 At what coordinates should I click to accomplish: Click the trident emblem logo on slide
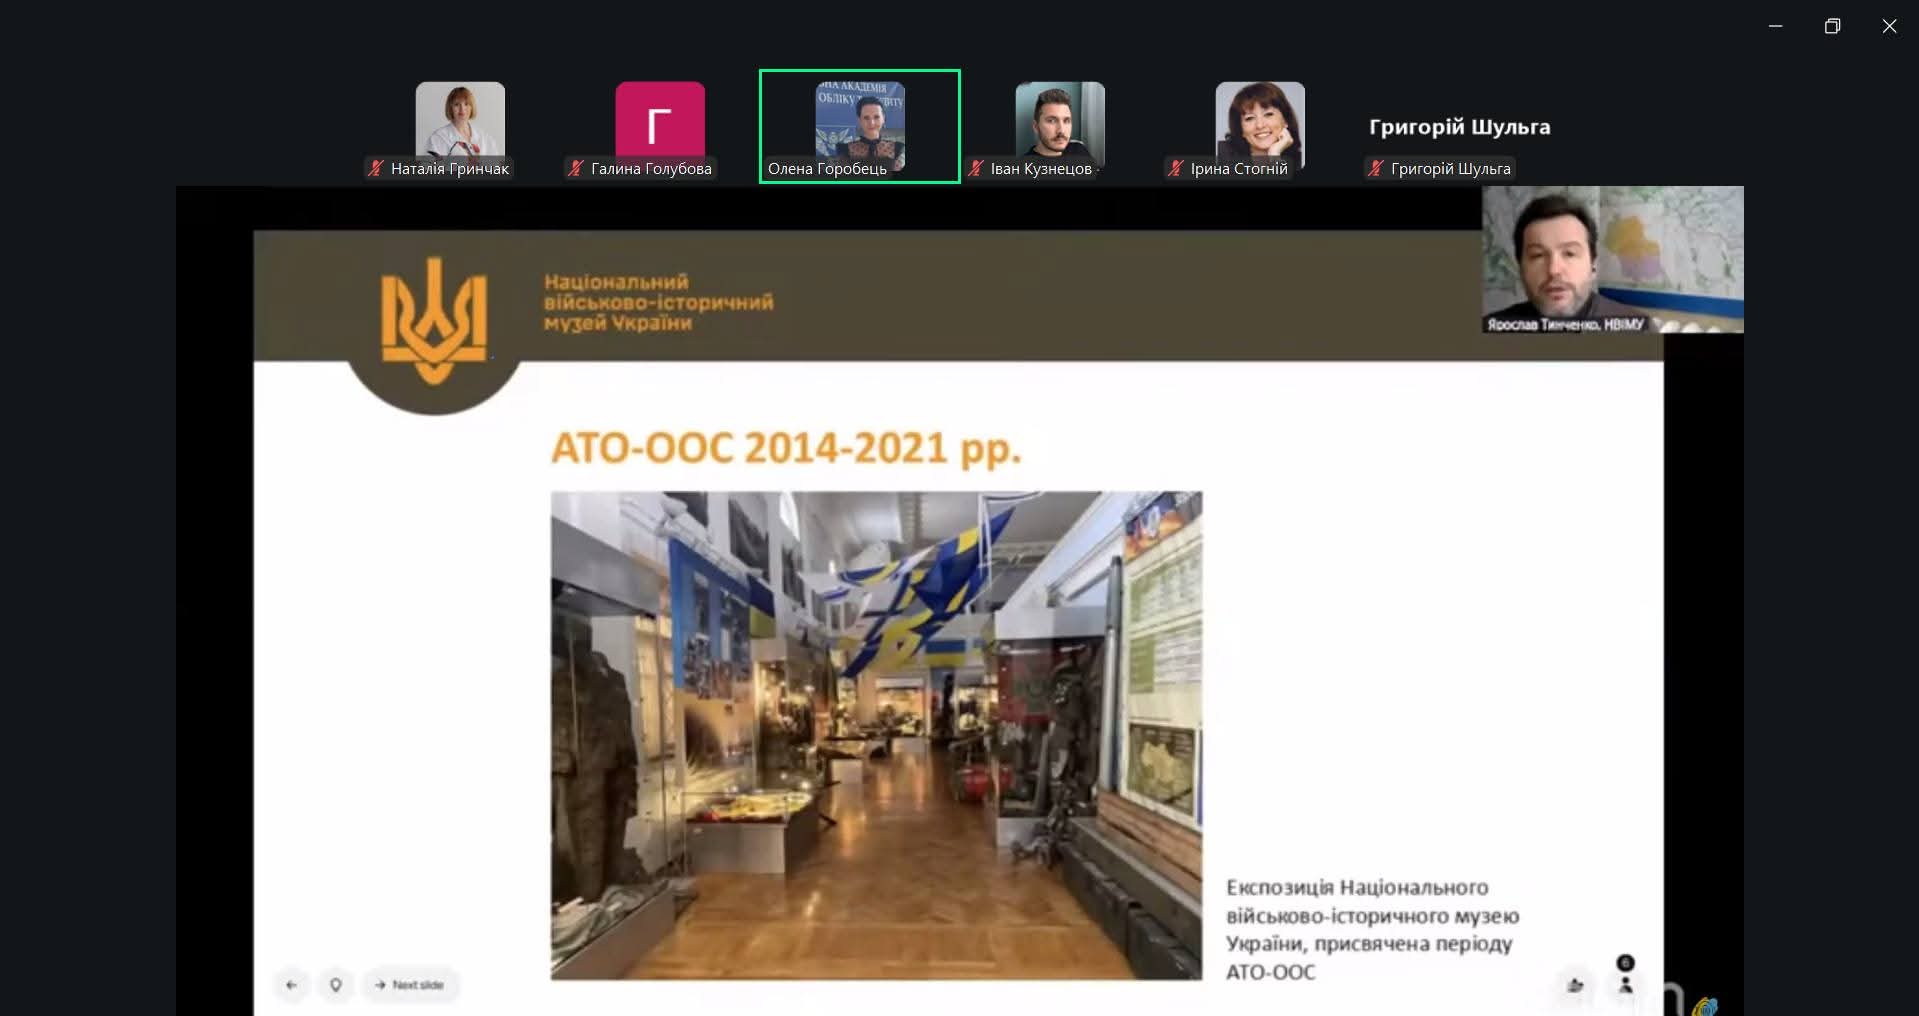pyautogui.click(x=434, y=320)
